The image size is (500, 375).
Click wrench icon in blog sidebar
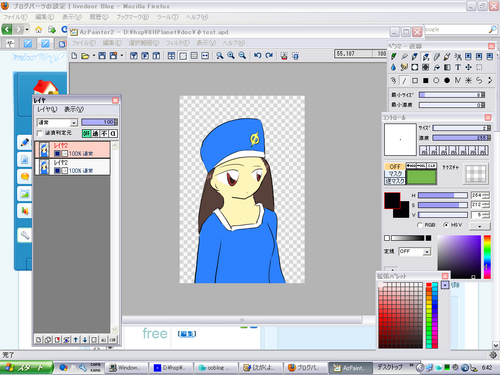click(x=25, y=235)
